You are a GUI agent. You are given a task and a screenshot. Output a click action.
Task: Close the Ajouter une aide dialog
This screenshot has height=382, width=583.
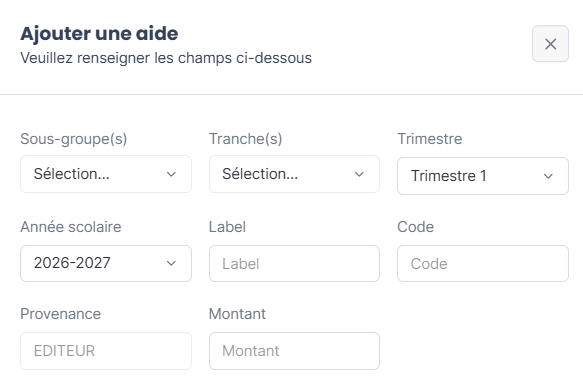click(550, 44)
